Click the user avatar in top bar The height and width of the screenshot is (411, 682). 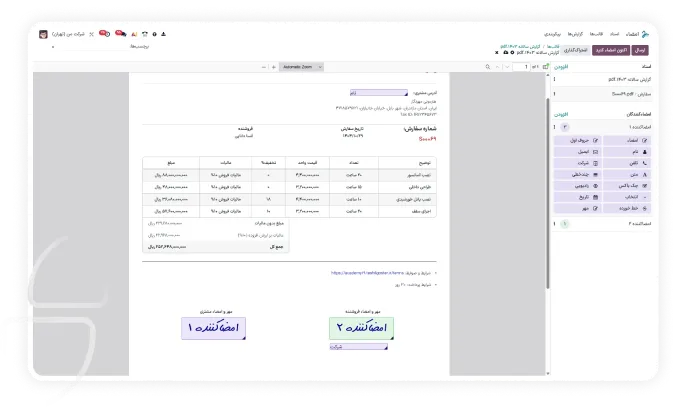[43, 33]
